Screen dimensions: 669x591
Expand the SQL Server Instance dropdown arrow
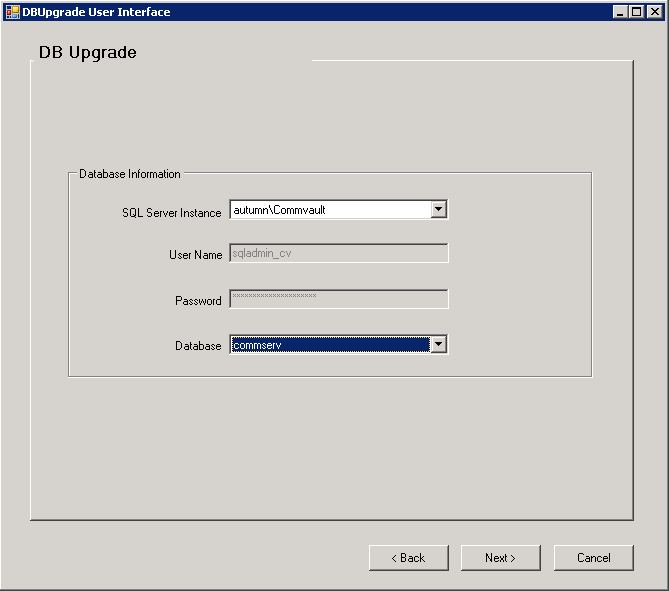click(438, 210)
